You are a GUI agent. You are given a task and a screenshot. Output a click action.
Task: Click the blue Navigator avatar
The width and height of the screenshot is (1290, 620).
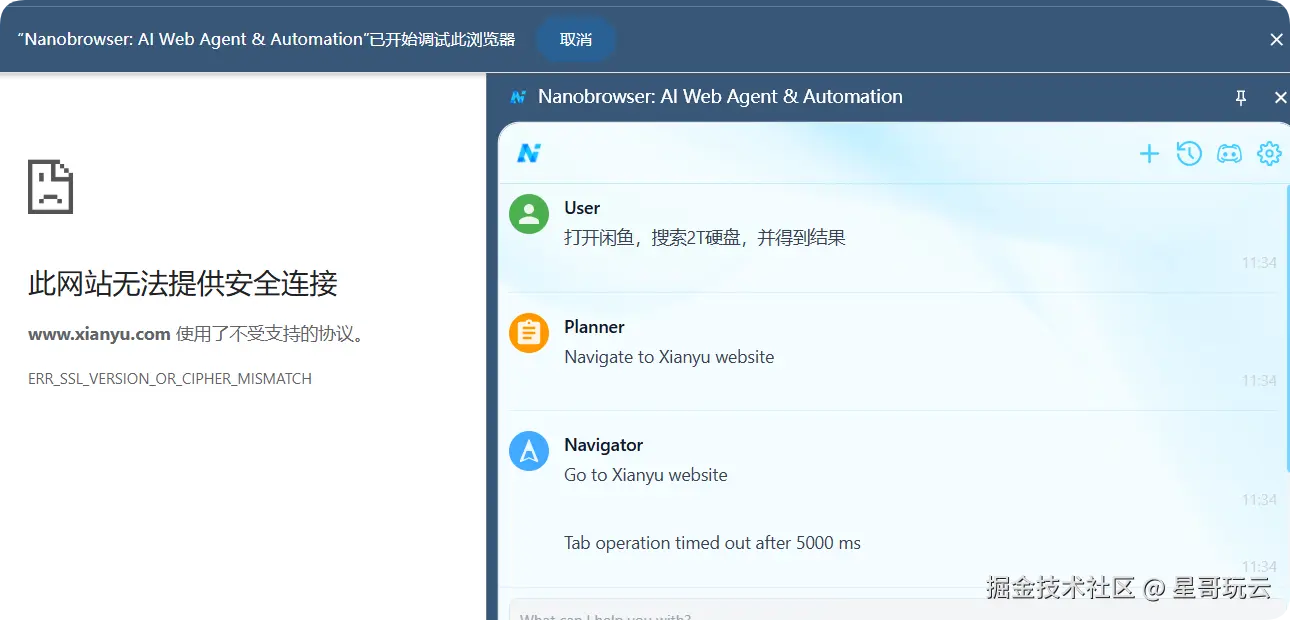tap(529, 451)
